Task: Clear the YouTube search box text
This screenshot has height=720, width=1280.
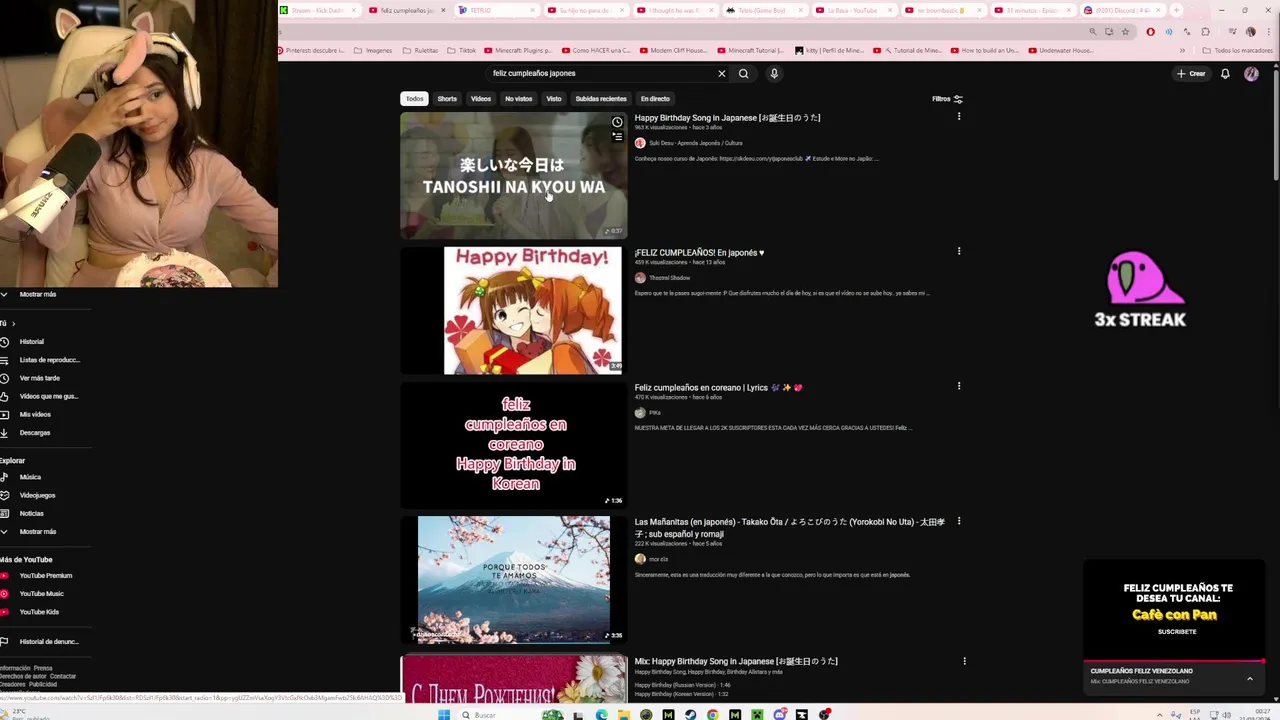Action: coord(721,73)
